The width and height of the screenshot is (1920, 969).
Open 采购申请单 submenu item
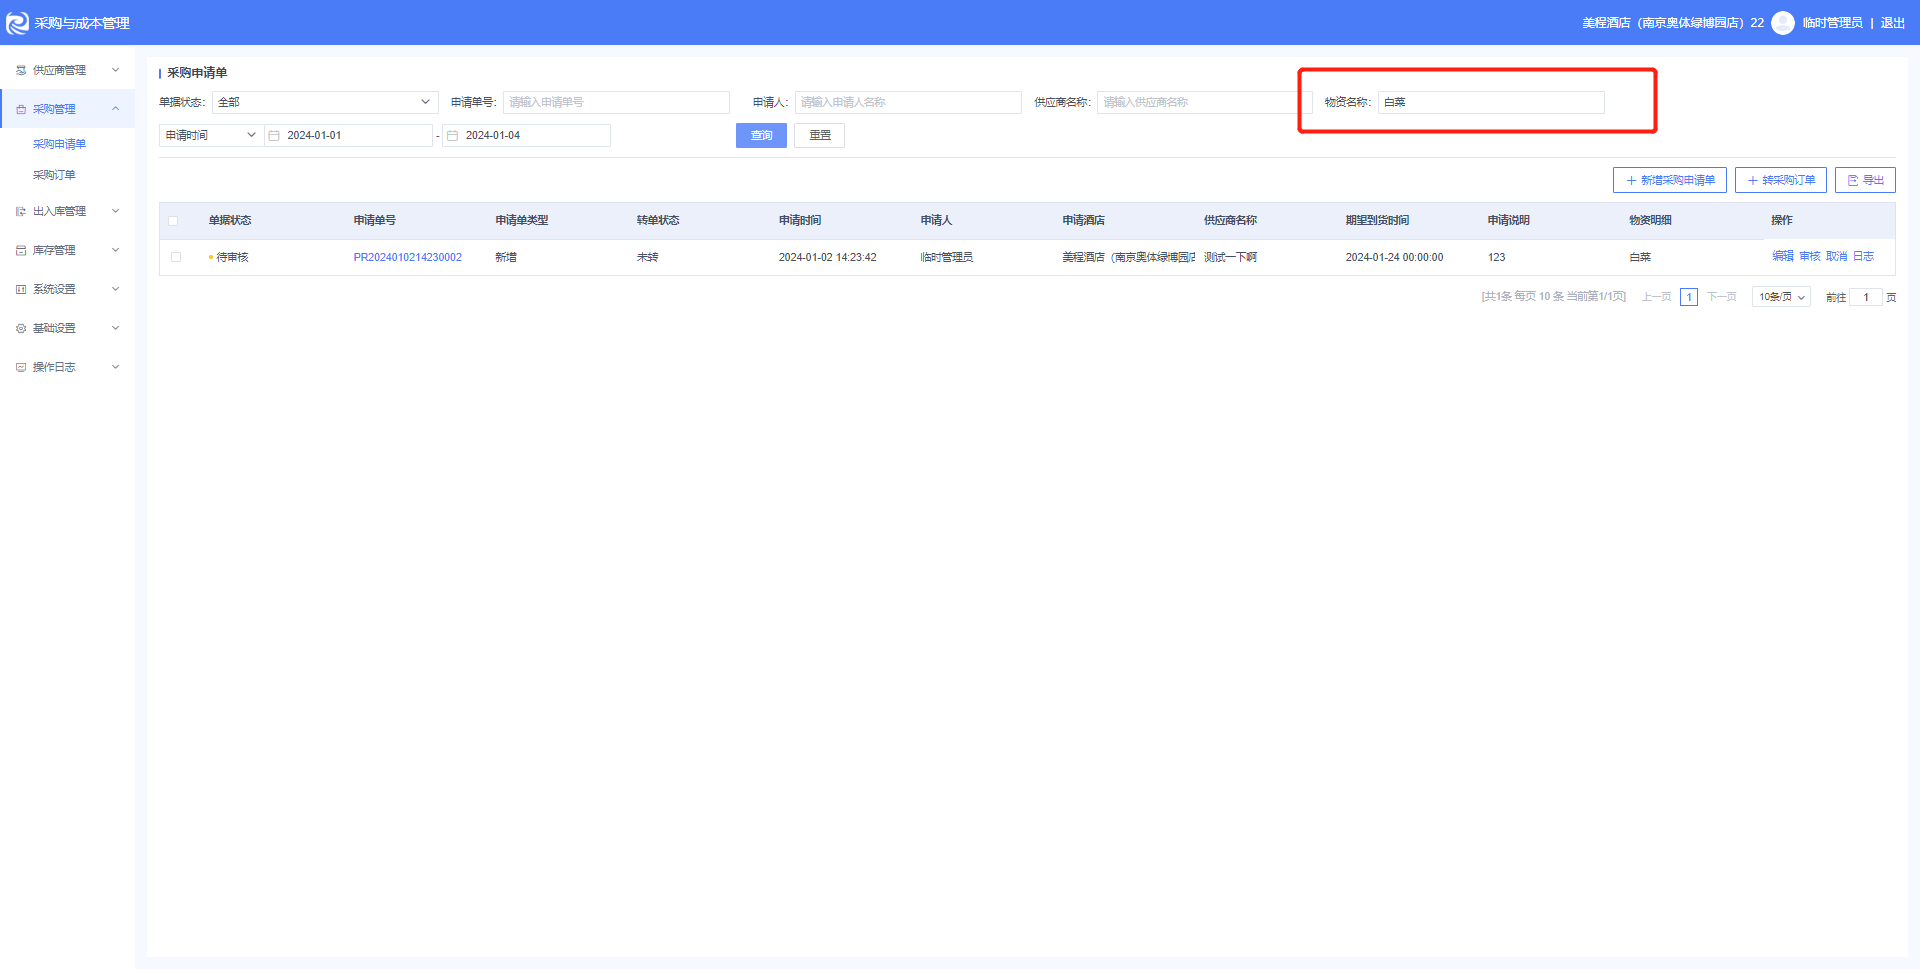(59, 144)
